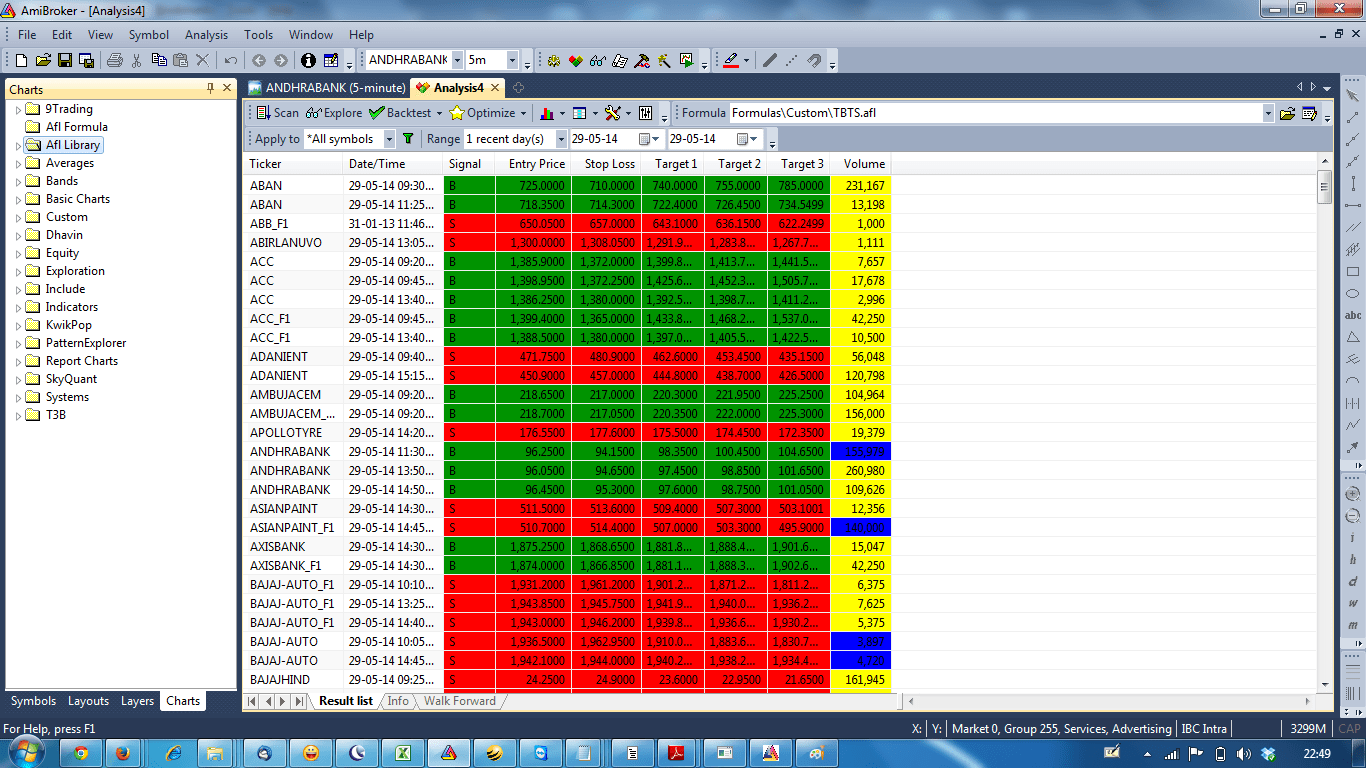Close the Analysis4 tab
Screen dimensions: 1366x768
[x=496, y=88]
